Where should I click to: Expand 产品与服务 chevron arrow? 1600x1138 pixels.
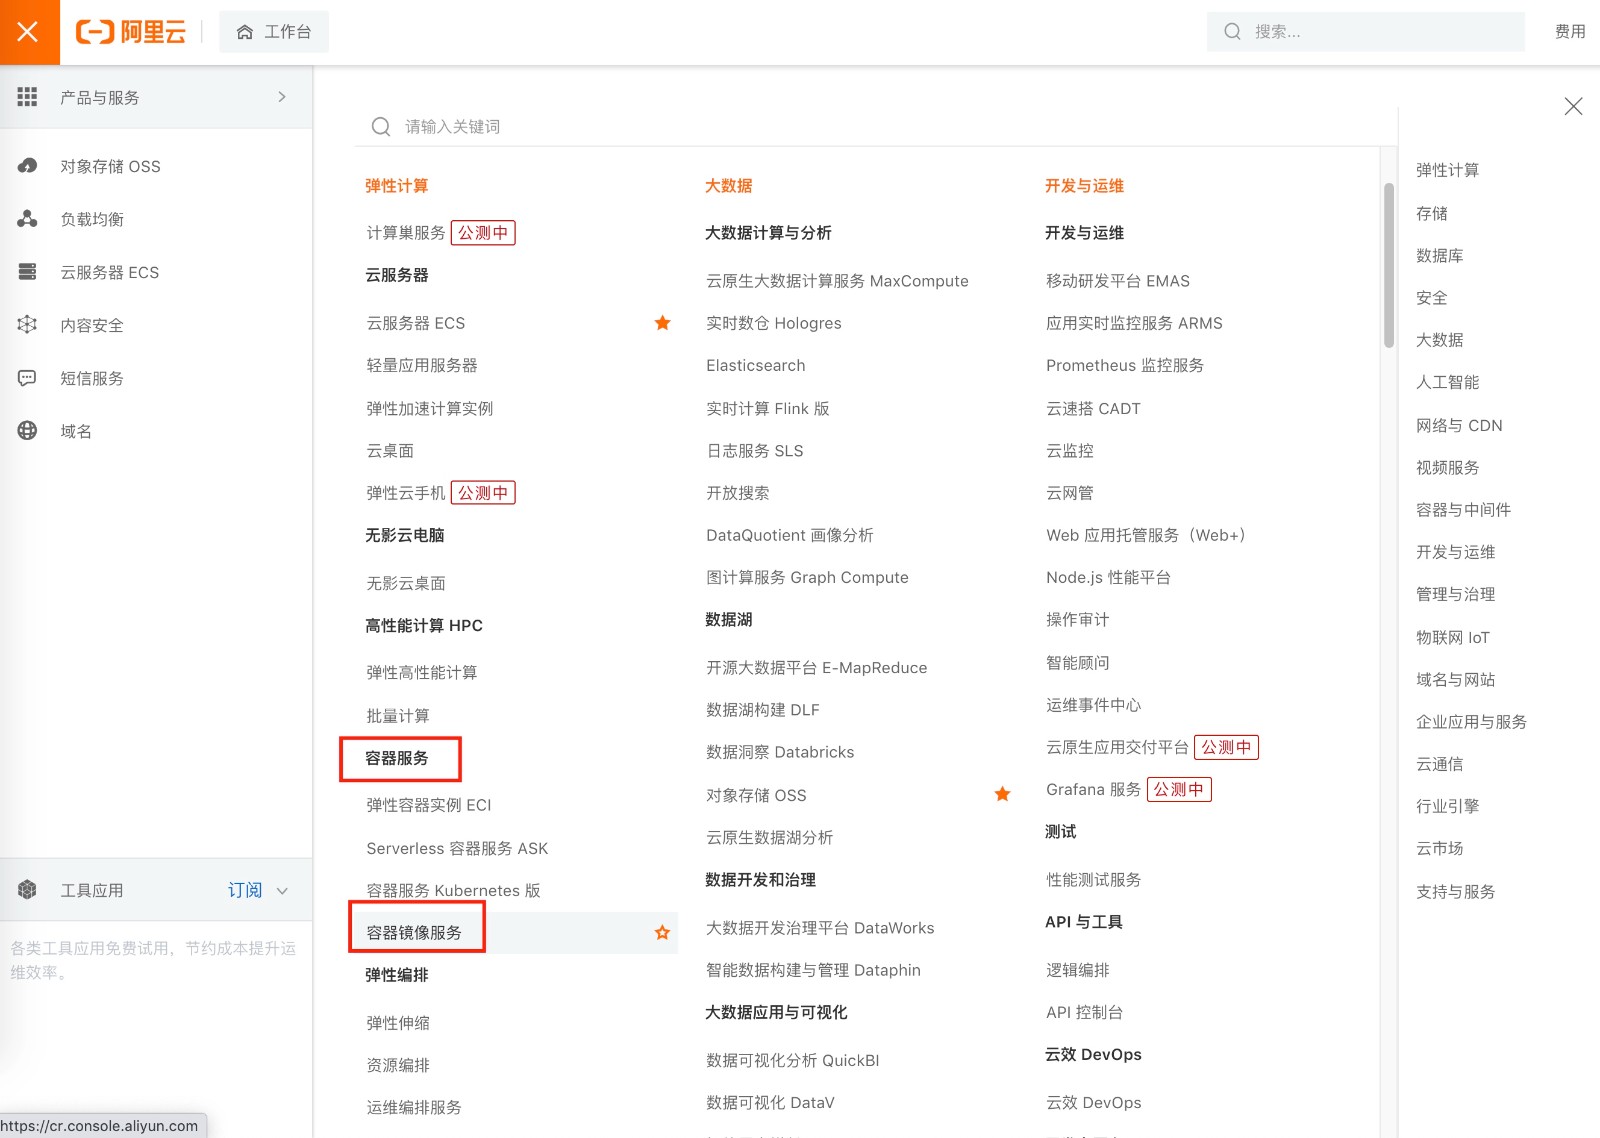tap(282, 97)
